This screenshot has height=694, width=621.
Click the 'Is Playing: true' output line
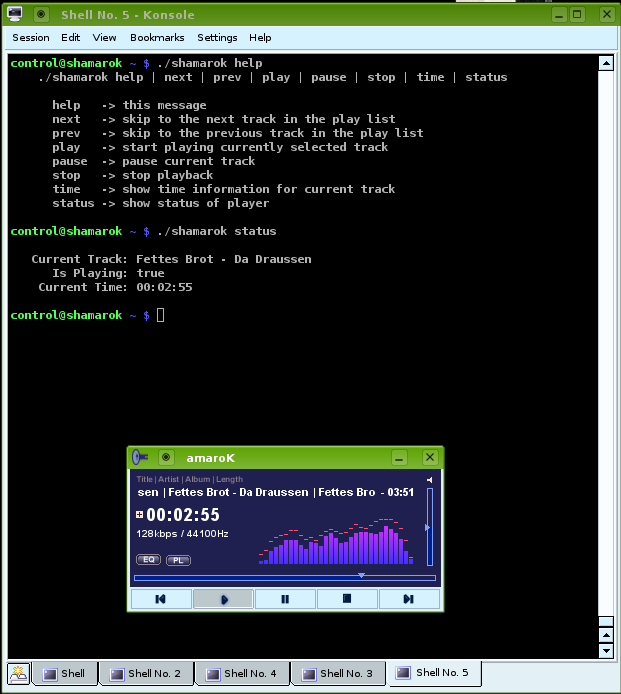click(108, 273)
